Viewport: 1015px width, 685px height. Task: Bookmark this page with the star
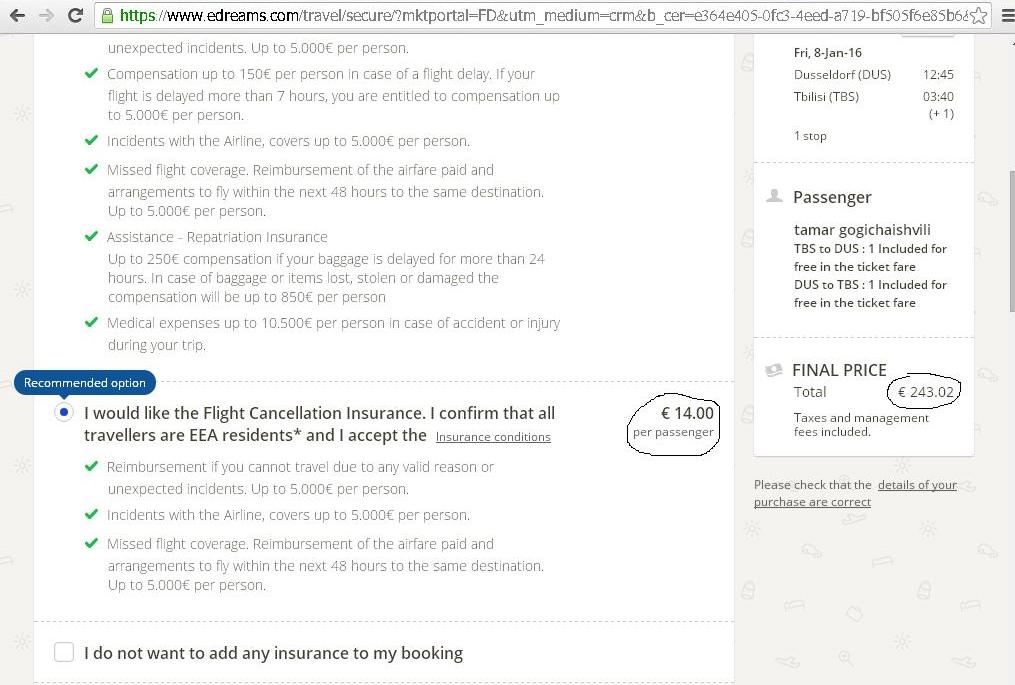(978, 16)
